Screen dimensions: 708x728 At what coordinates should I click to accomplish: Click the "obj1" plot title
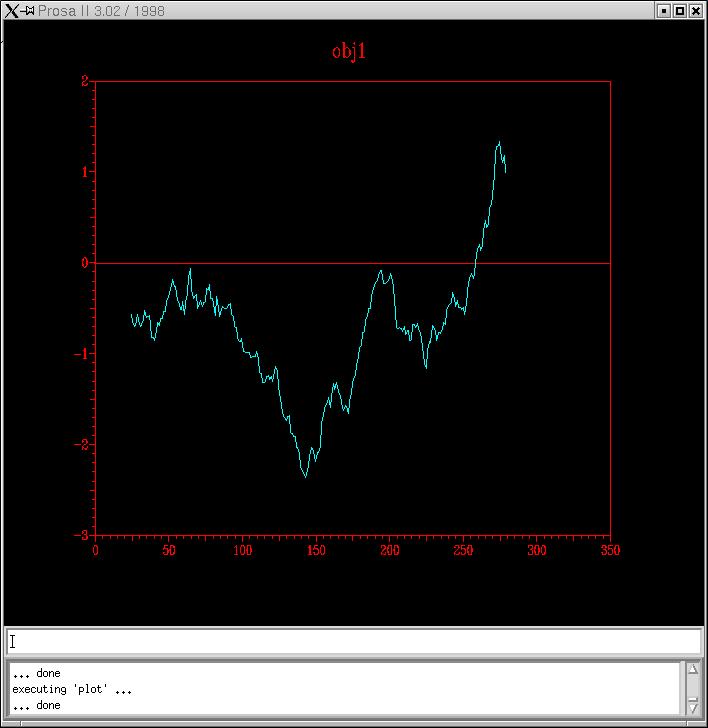click(x=349, y=51)
